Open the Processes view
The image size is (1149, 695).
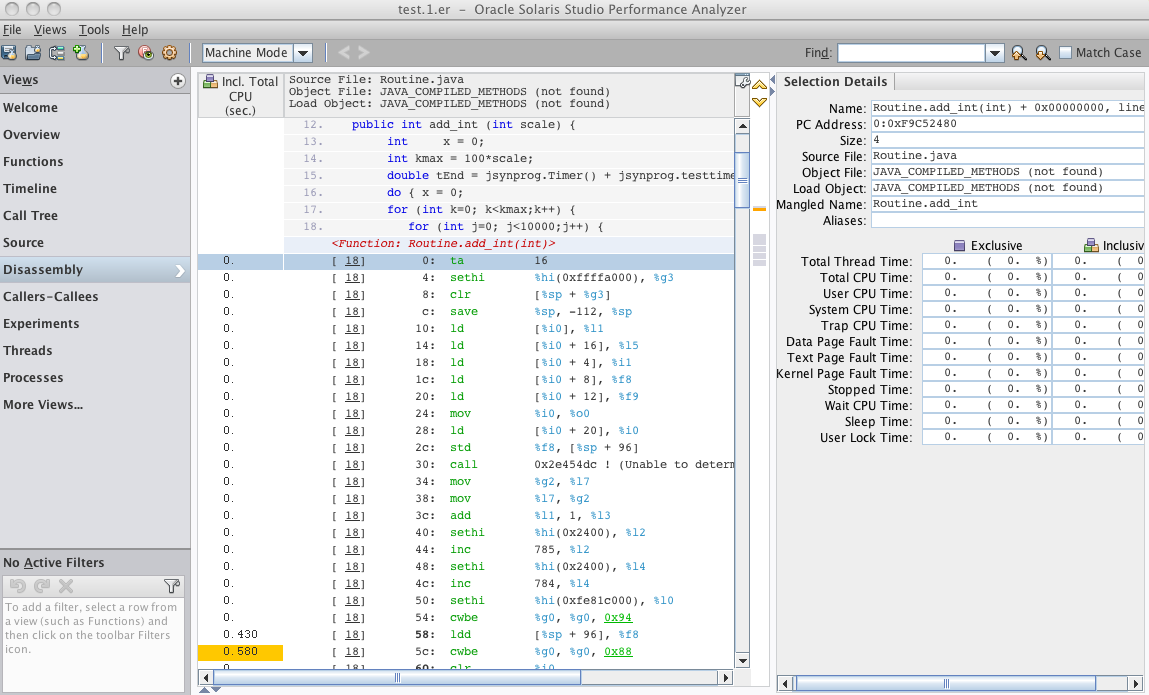(x=95, y=378)
